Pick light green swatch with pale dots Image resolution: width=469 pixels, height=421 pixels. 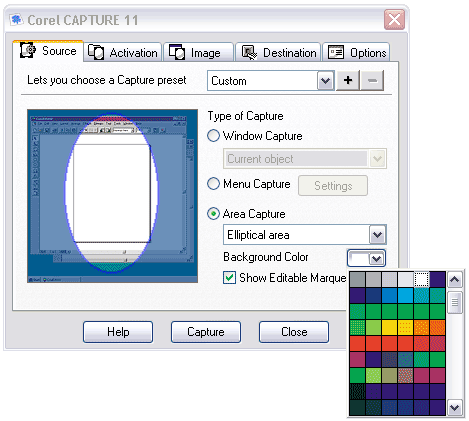373,375
